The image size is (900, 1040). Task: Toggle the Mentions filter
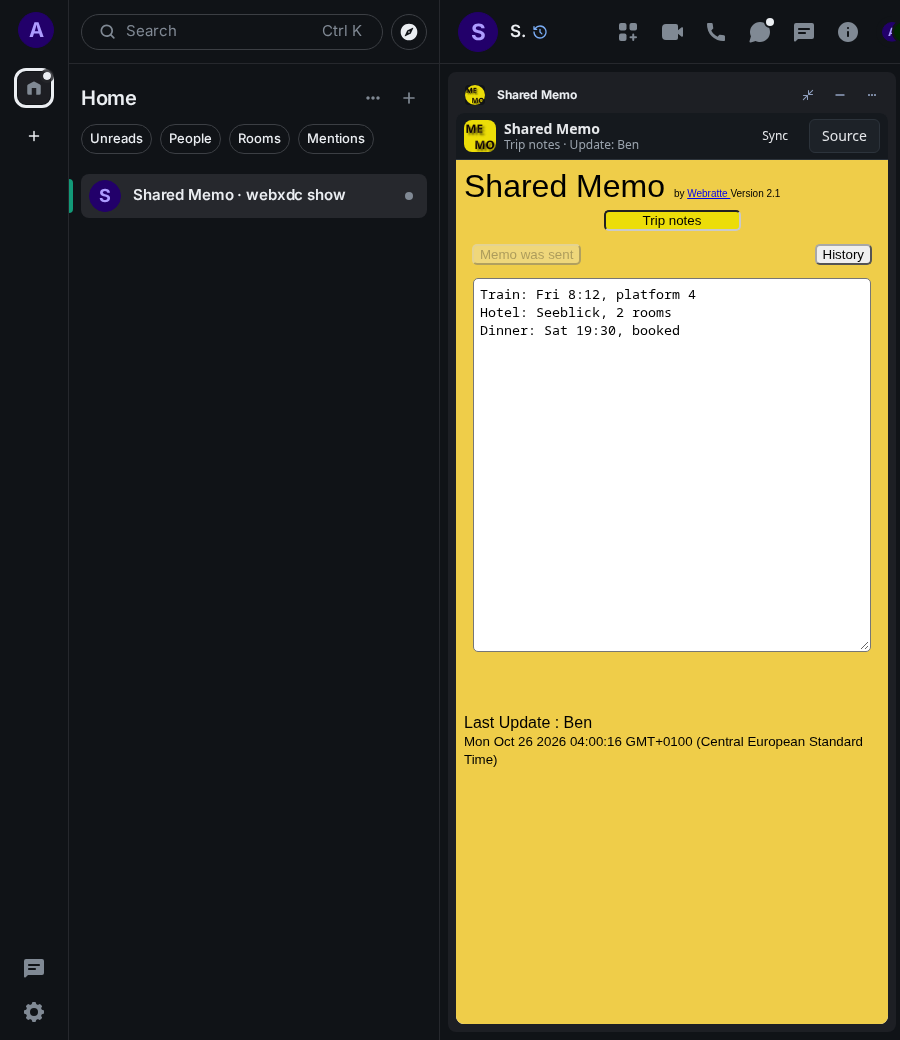tap(336, 139)
